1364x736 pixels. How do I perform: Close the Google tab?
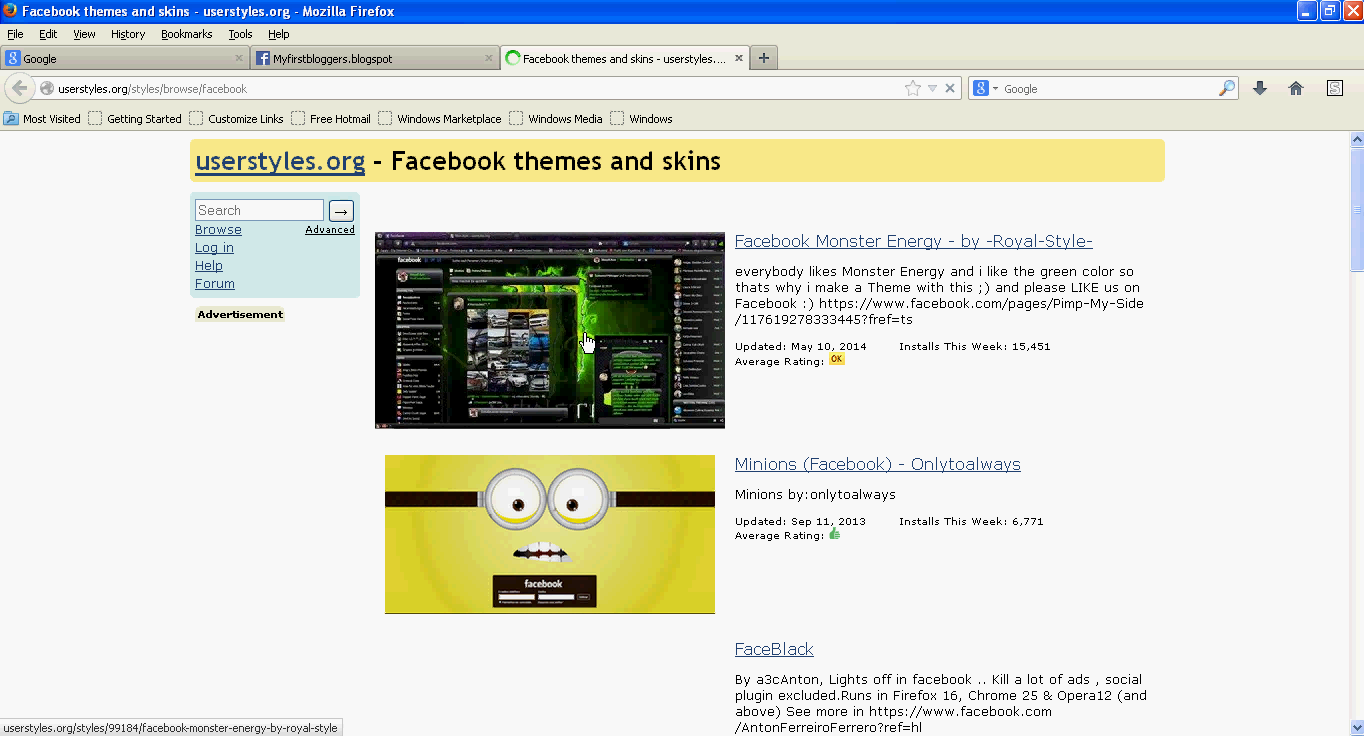239,58
